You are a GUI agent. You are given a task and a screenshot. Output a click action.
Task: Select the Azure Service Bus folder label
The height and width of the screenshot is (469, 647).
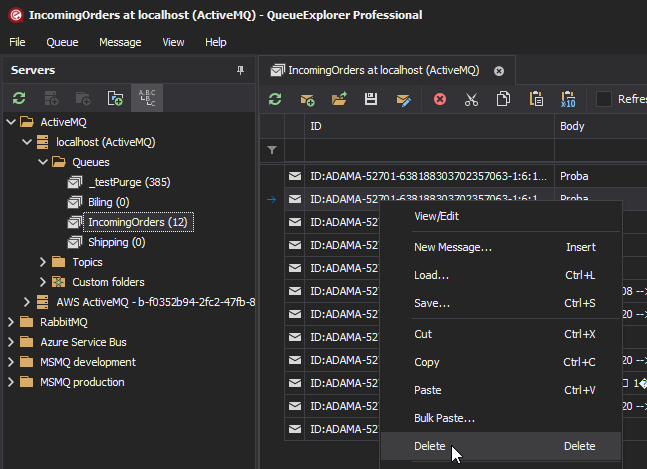click(83, 342)
